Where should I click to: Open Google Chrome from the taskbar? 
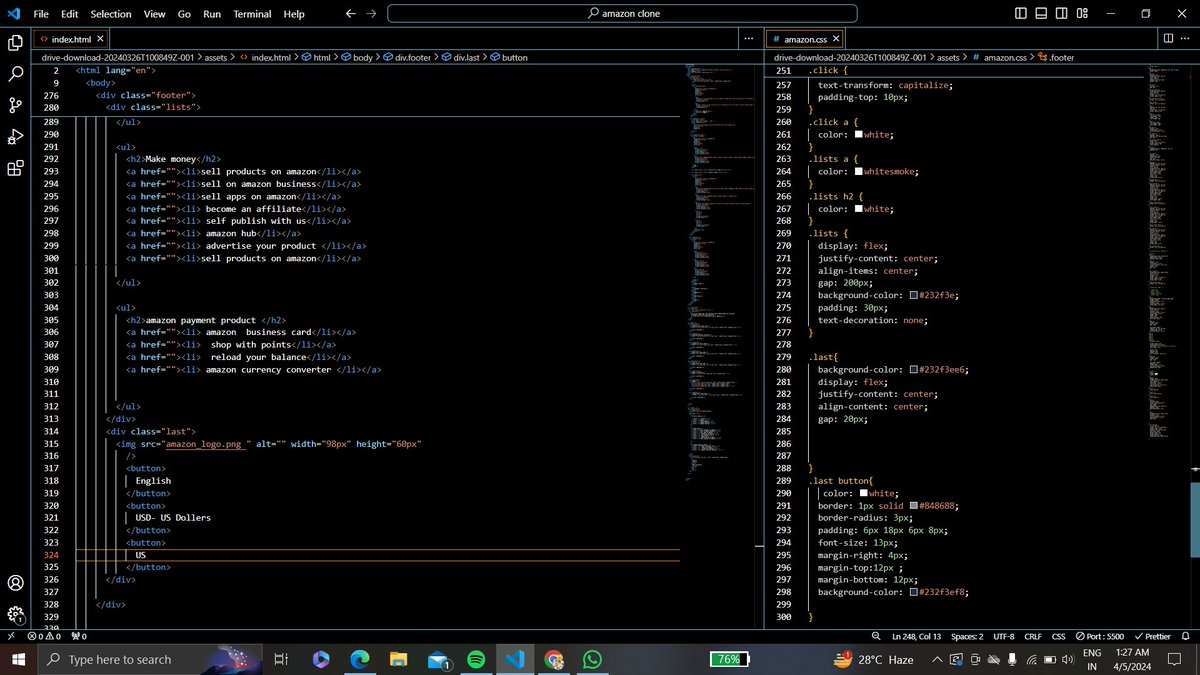point(554,660)
